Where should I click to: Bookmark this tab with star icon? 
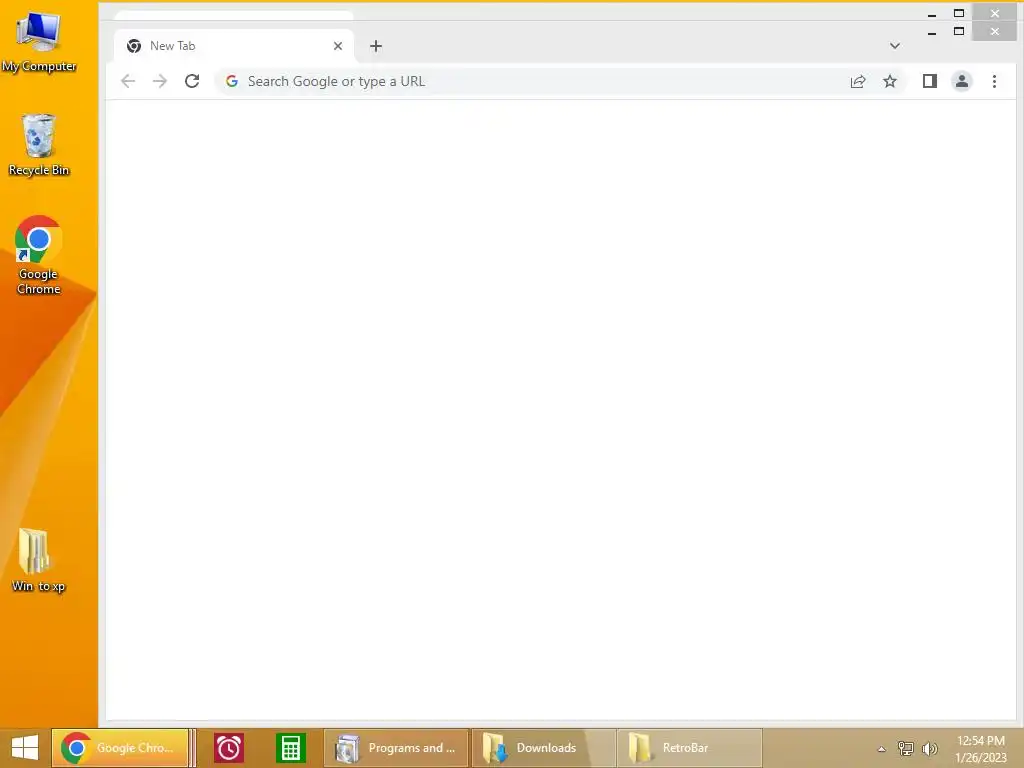pyautogui.click(x=889, y=81)
